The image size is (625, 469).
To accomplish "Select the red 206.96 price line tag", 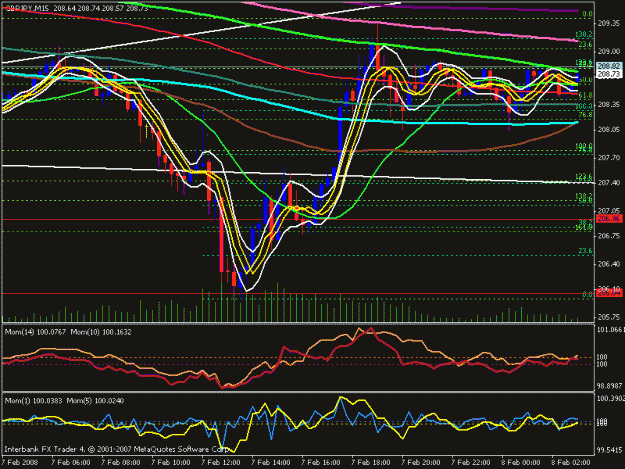I will (609, 219).
